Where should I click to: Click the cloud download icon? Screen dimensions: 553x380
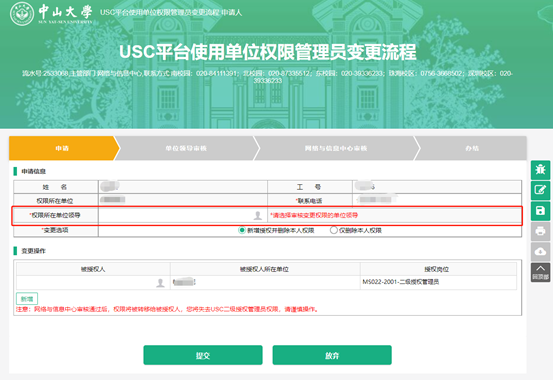[x=540, y=252]
